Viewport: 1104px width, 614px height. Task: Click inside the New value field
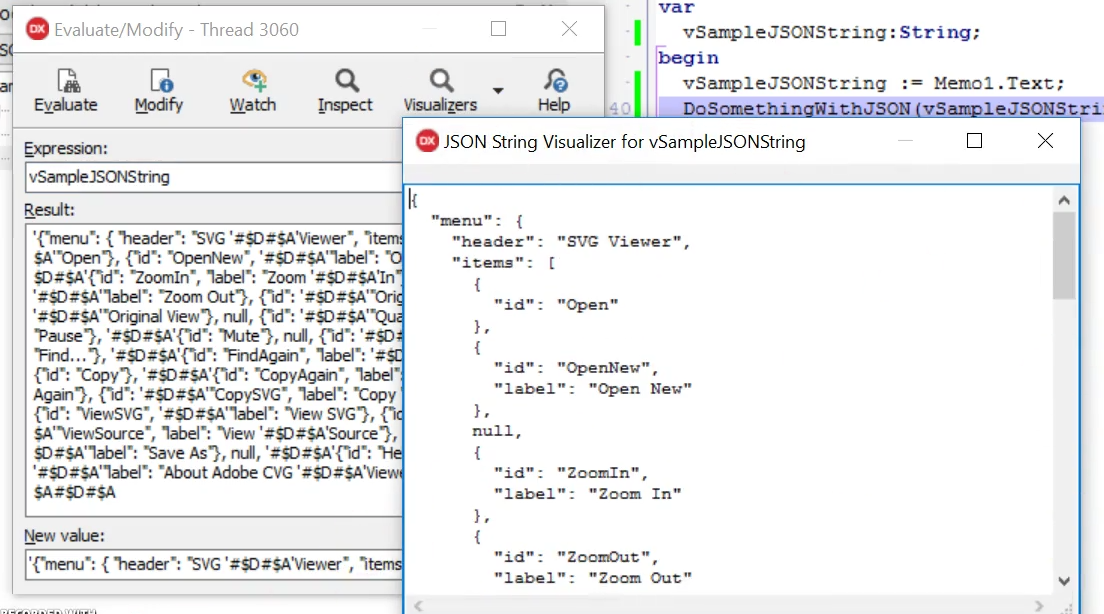click(x=200, y=564)
